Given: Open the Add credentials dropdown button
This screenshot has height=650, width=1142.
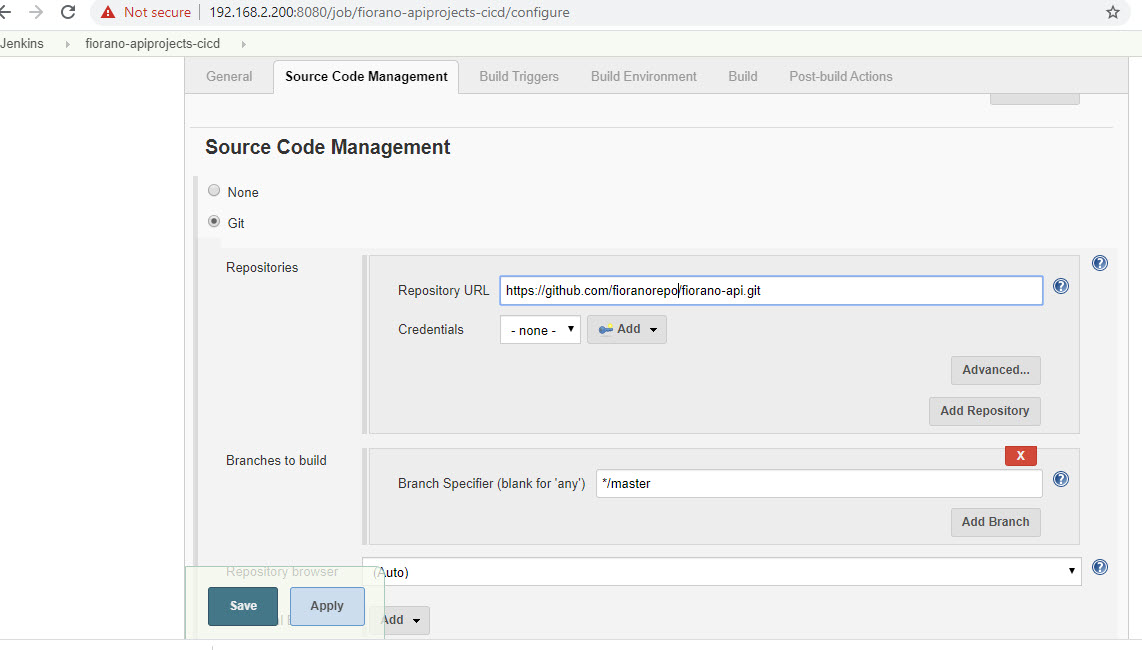Looking at the screenshot, I should click(626, 329).
